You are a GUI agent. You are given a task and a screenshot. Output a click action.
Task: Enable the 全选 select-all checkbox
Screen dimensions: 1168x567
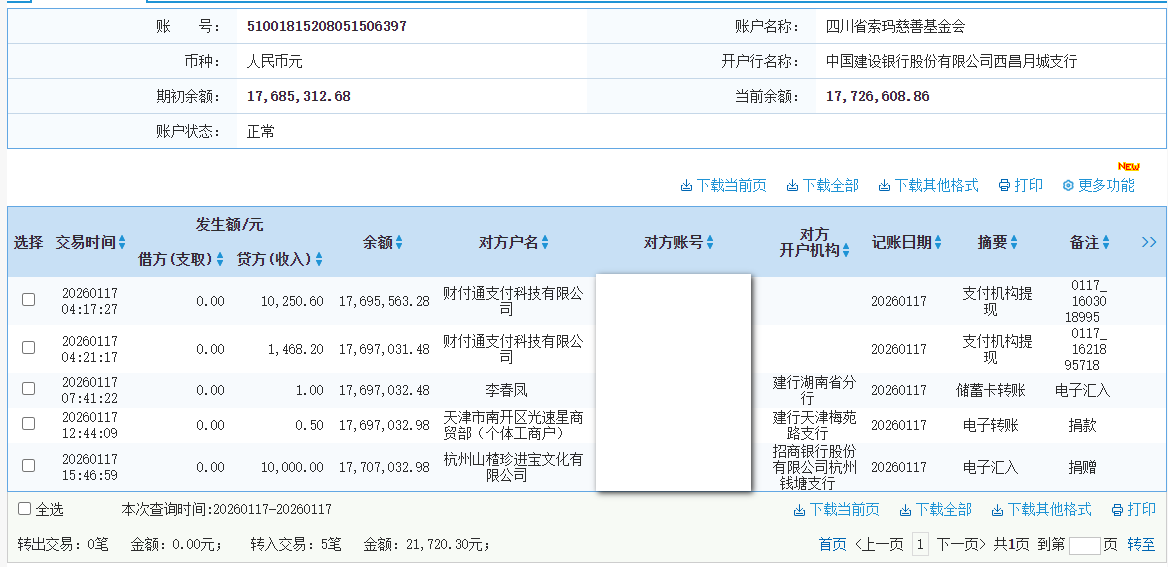(25, 509)
